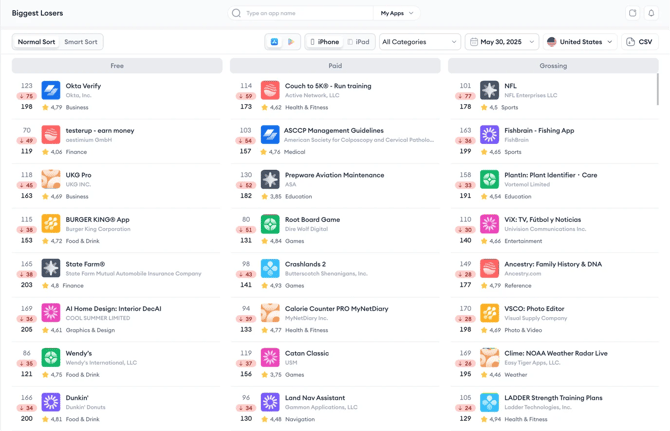Open the Catan Classic app title
Viewport: 670px width, 431px height.
pyautogui.click(x=307, y=353)
